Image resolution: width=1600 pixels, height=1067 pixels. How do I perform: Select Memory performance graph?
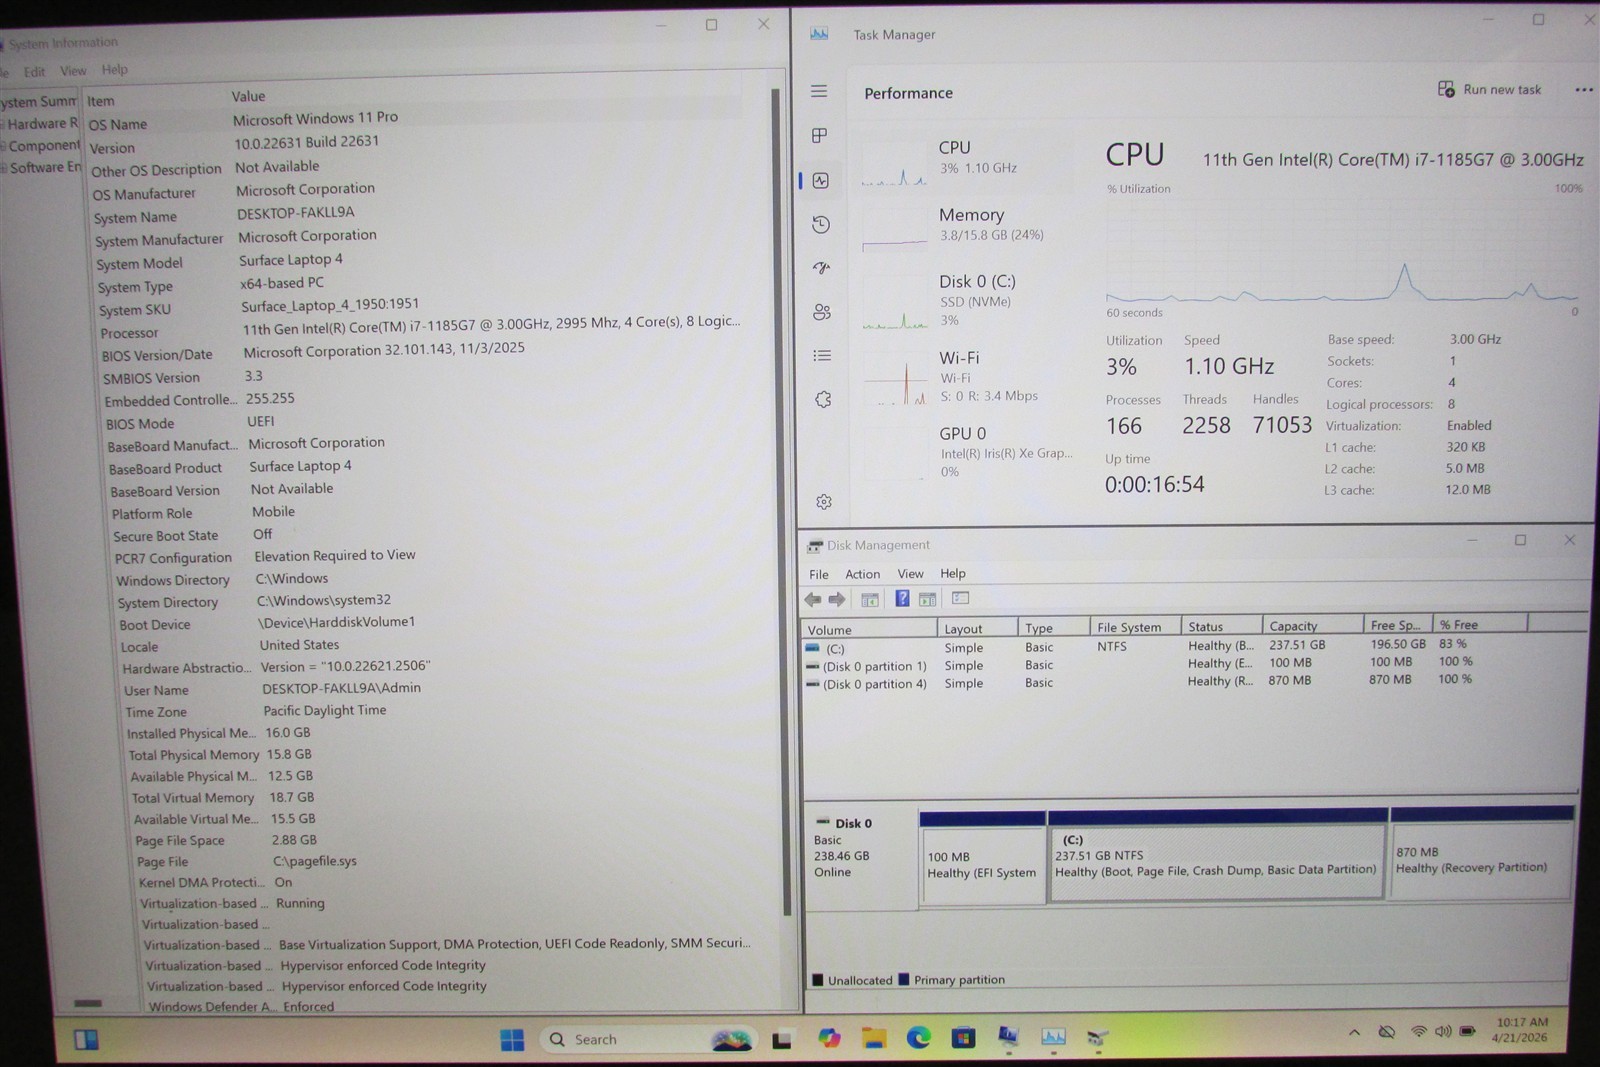(966, 226)
